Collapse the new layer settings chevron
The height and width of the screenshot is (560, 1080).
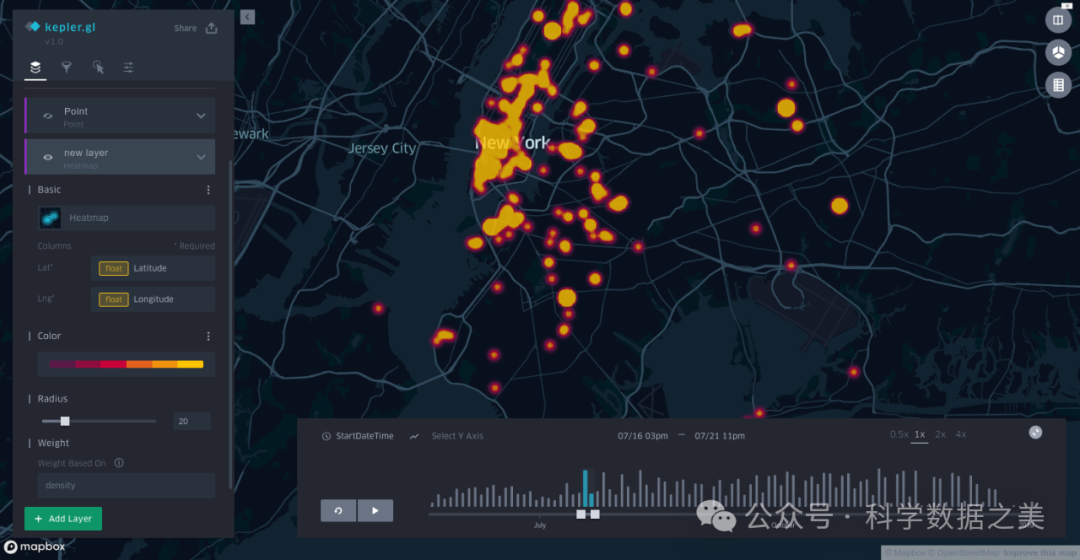pos(201,157)
